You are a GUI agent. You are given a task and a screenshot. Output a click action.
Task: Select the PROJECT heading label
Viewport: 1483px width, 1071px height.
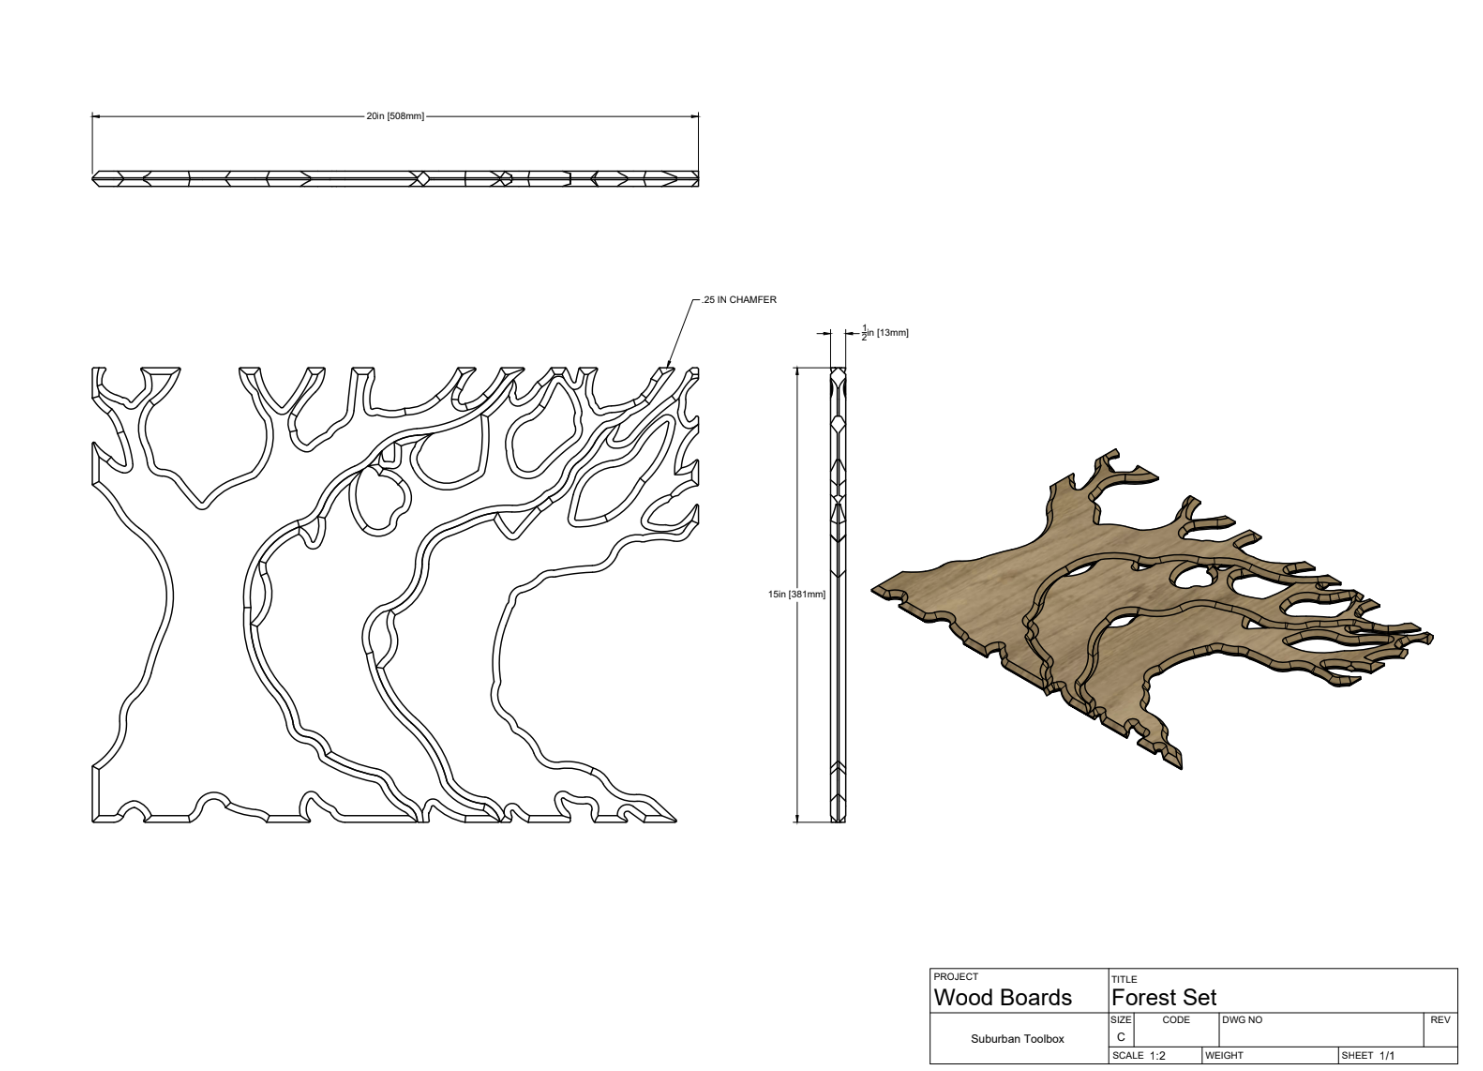956,977
